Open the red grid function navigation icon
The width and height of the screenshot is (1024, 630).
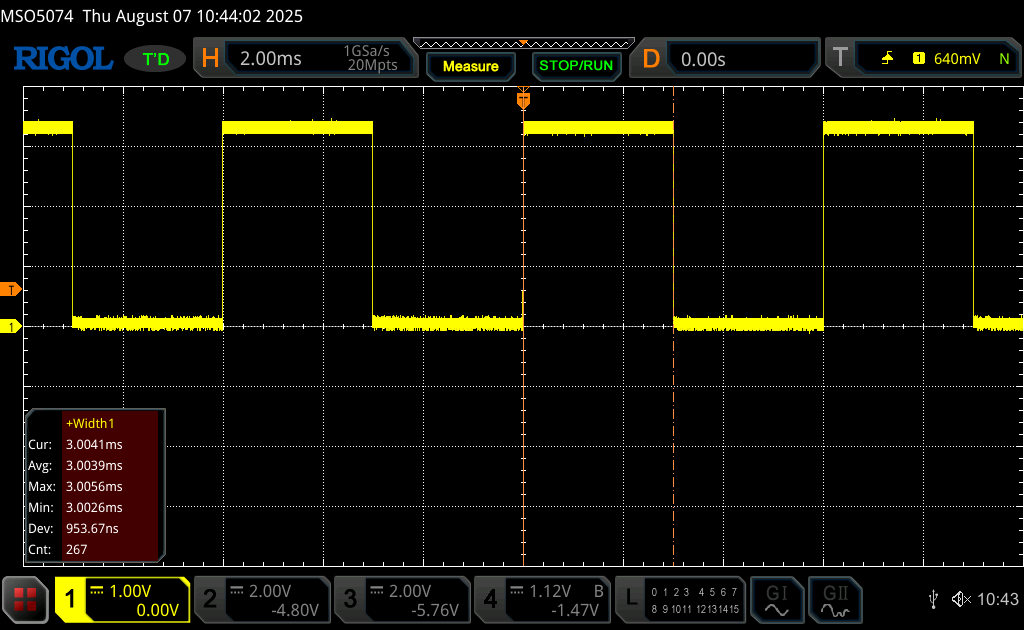click(25, 599)
